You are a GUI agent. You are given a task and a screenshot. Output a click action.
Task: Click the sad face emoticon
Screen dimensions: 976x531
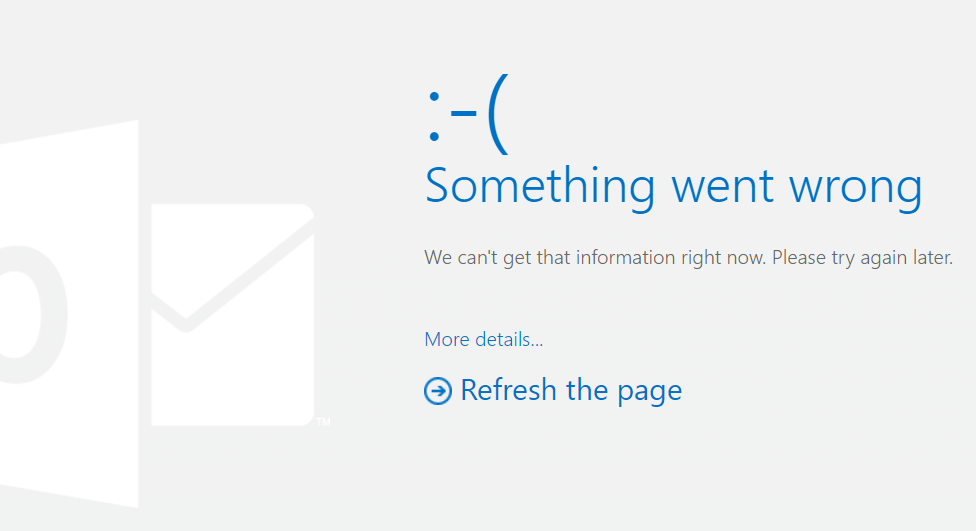(x=469, y=115)
